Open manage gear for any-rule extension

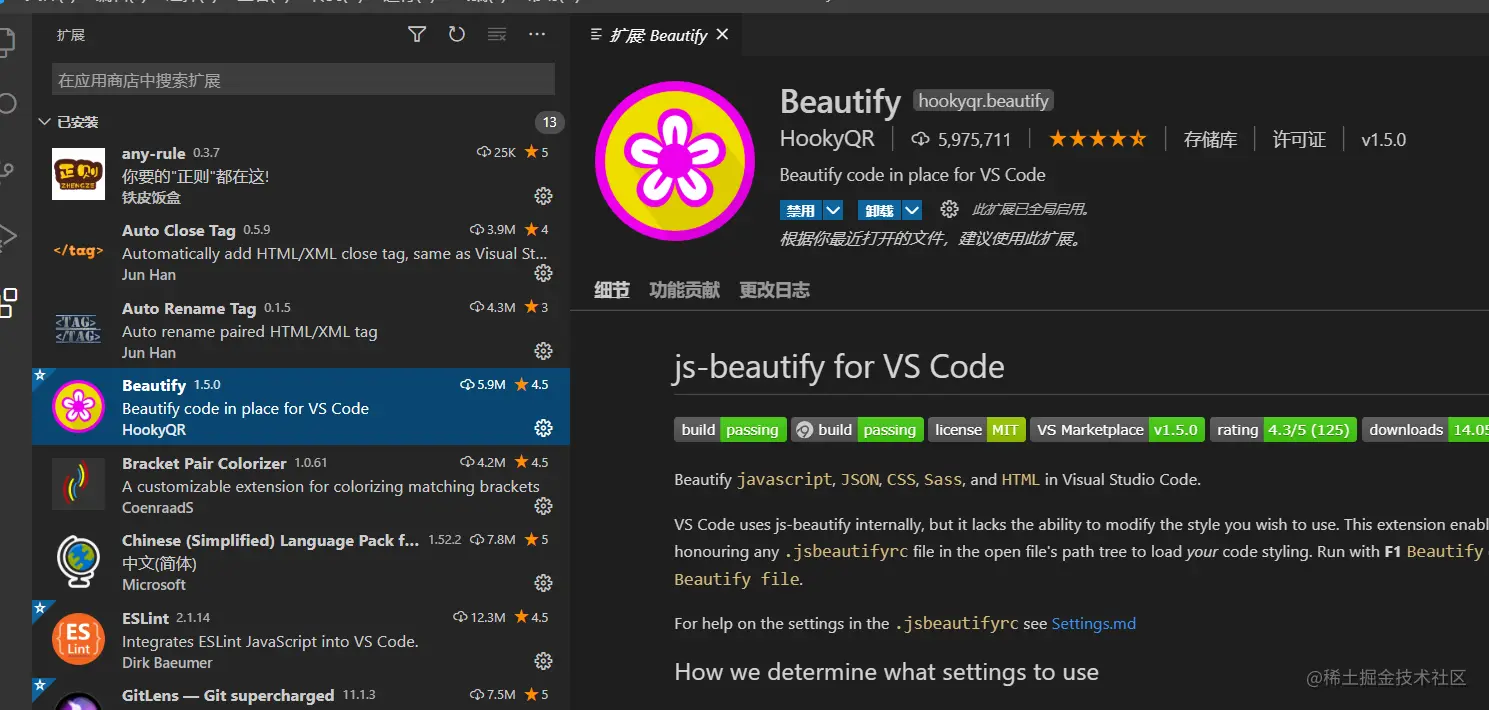543,195
